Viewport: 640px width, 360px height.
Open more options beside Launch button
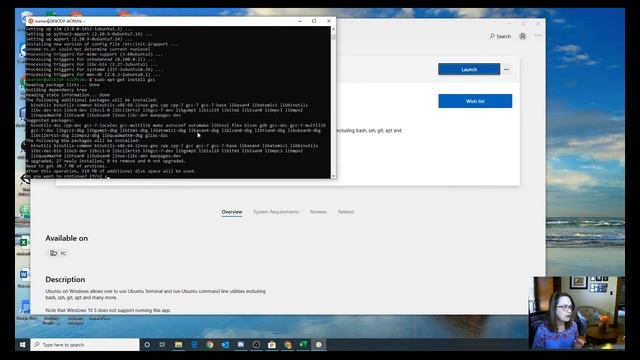[x=507, y=69]
